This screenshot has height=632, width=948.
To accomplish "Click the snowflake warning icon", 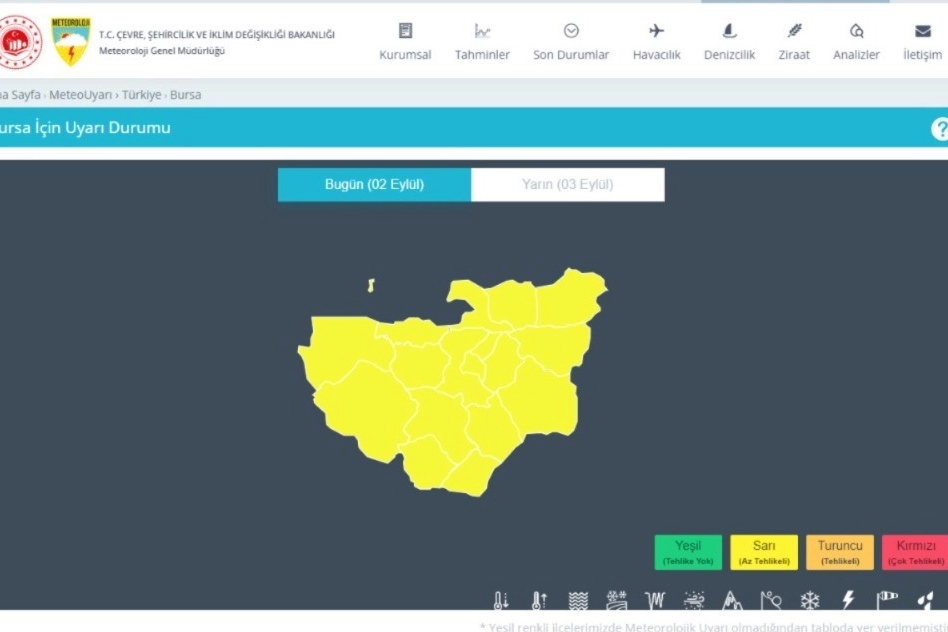I will point(809,601).
